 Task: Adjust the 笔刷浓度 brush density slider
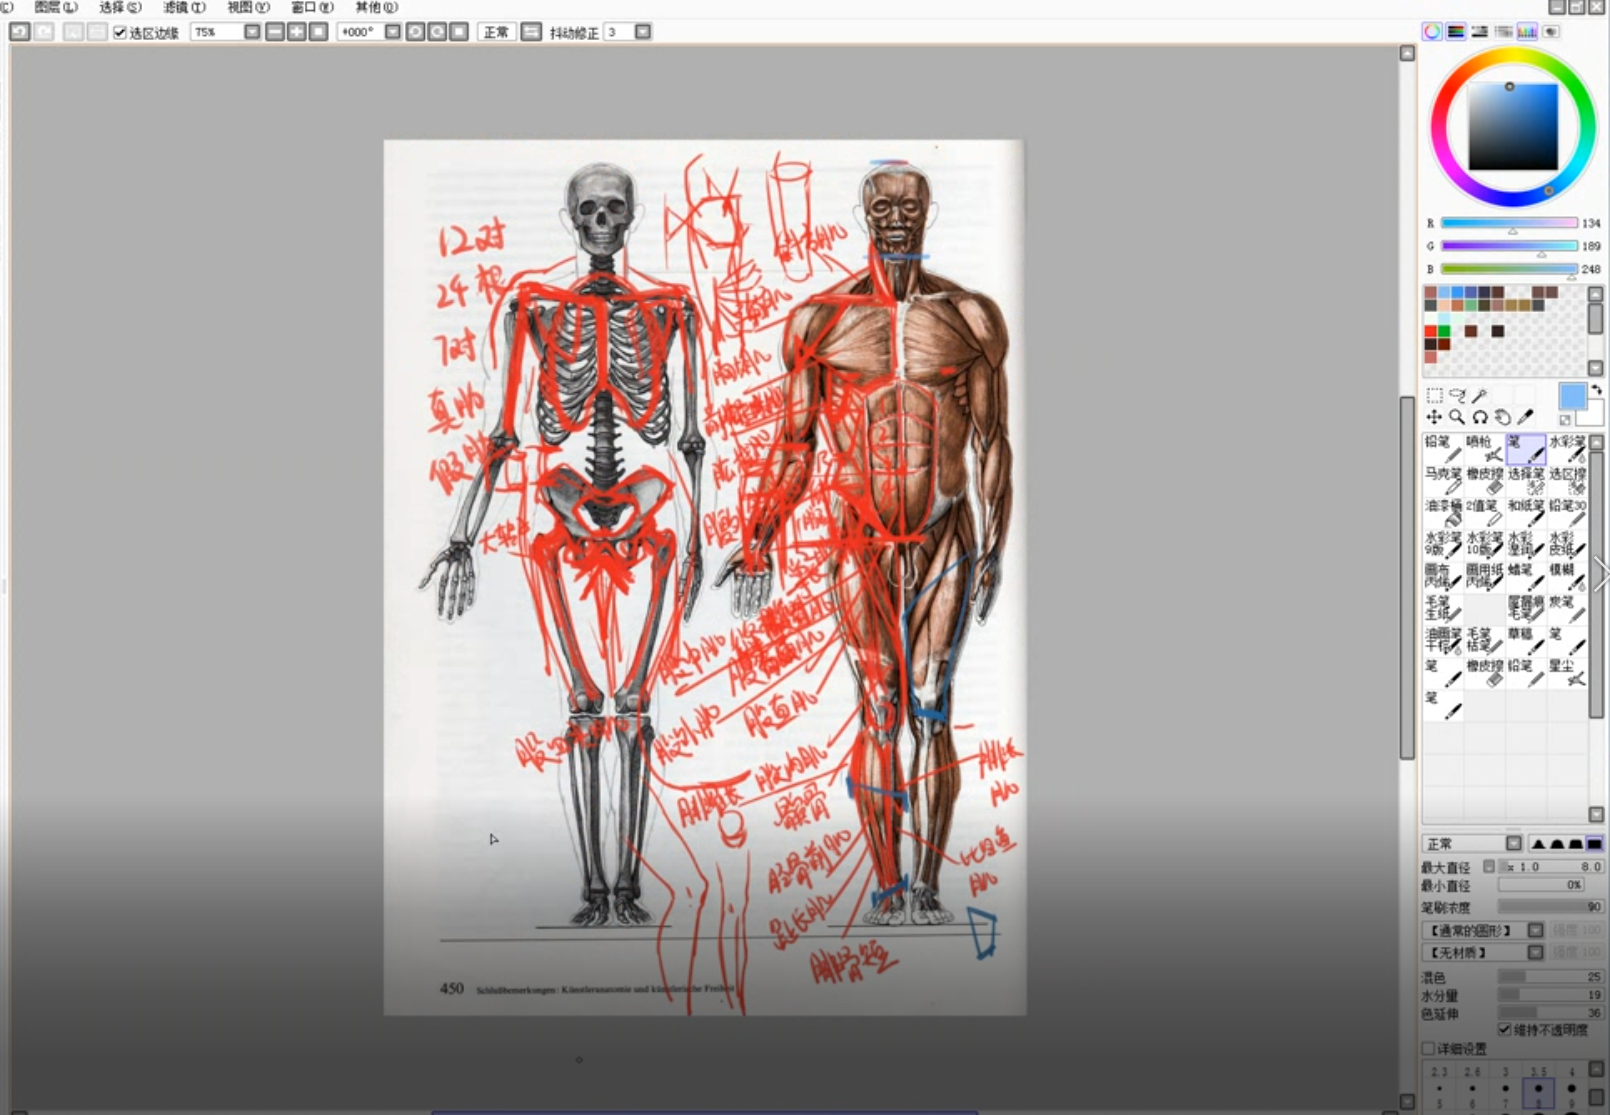coord(1551,907)
